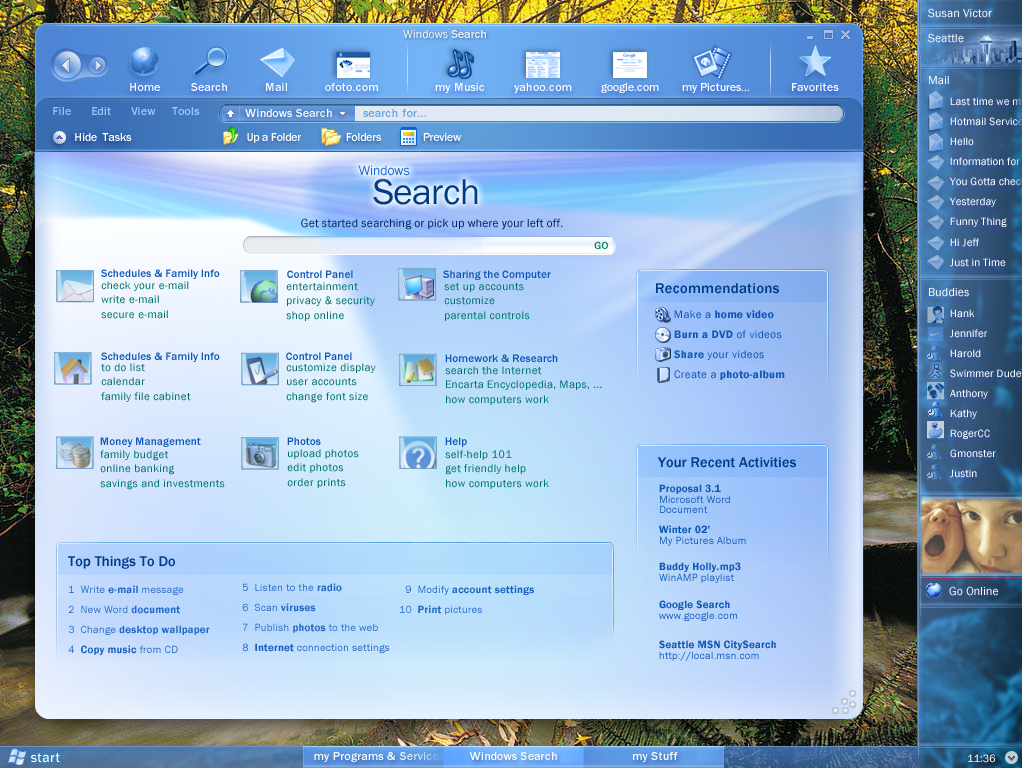The height and width of the screenshot is (768, 1022).
Task: Select 'Burn a DVD of videos' recommendation
Action: click(x=719, y=334)
